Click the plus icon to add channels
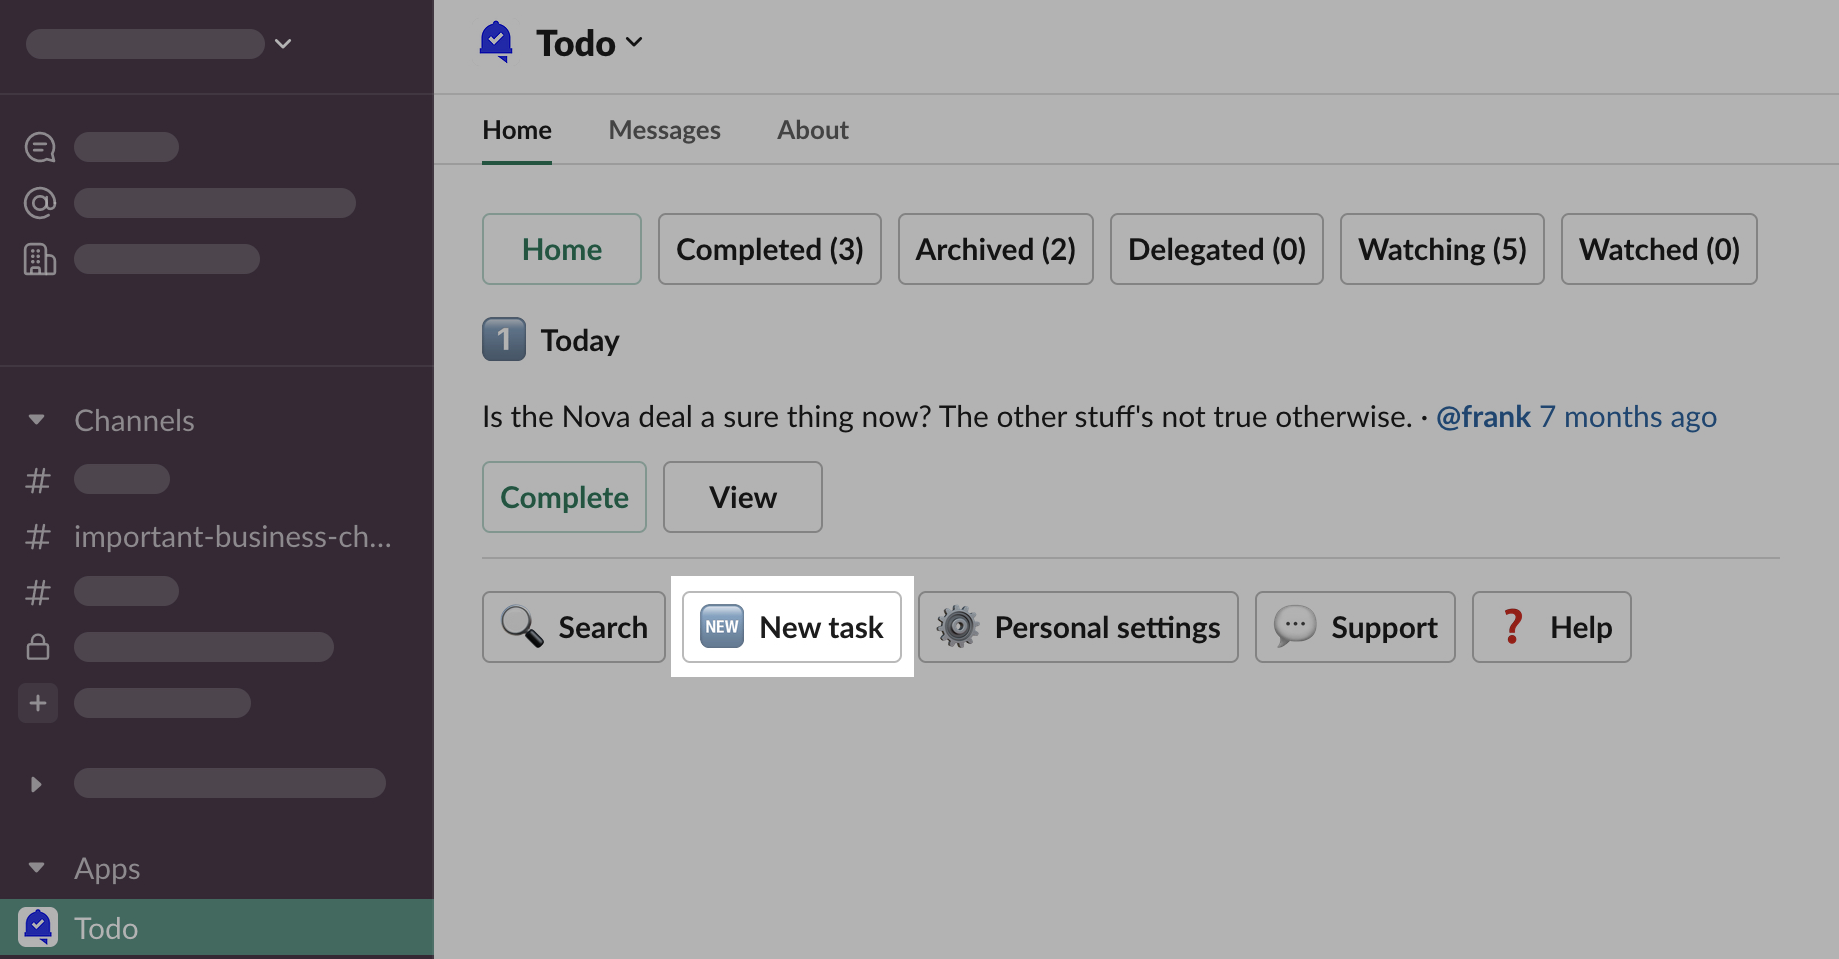 click(x=38, y=703)
